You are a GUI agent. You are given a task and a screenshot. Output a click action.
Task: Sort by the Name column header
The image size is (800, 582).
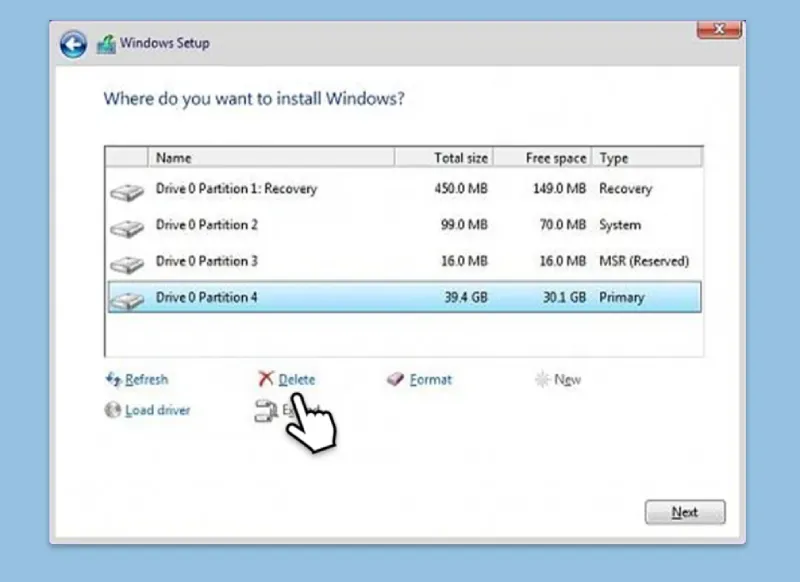(271, 158)
